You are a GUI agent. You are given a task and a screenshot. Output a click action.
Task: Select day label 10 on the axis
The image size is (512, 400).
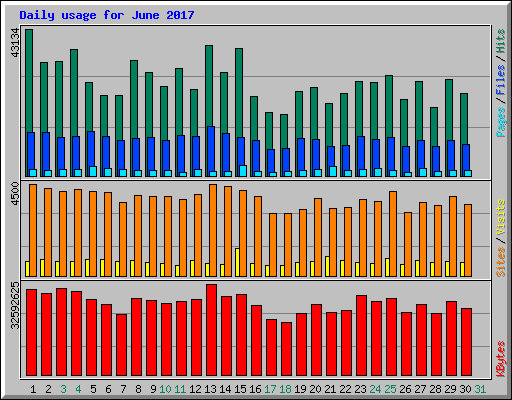click(165, 389)
